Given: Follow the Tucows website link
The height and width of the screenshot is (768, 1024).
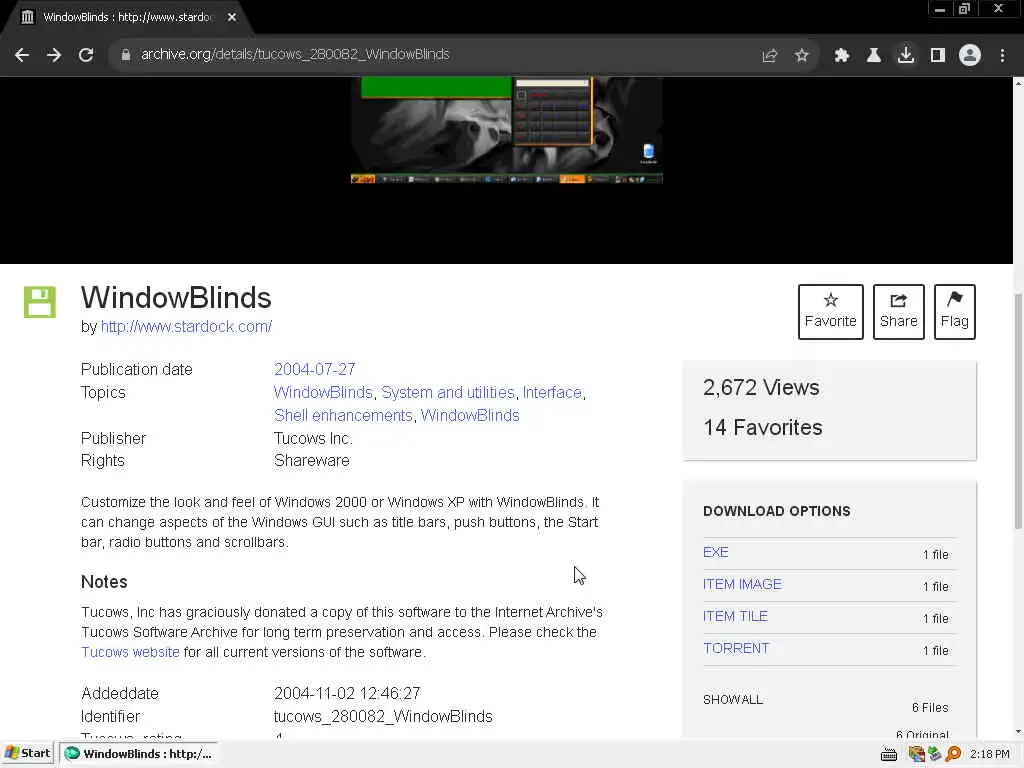Looking at the screenshot, I should pos(130,652).
